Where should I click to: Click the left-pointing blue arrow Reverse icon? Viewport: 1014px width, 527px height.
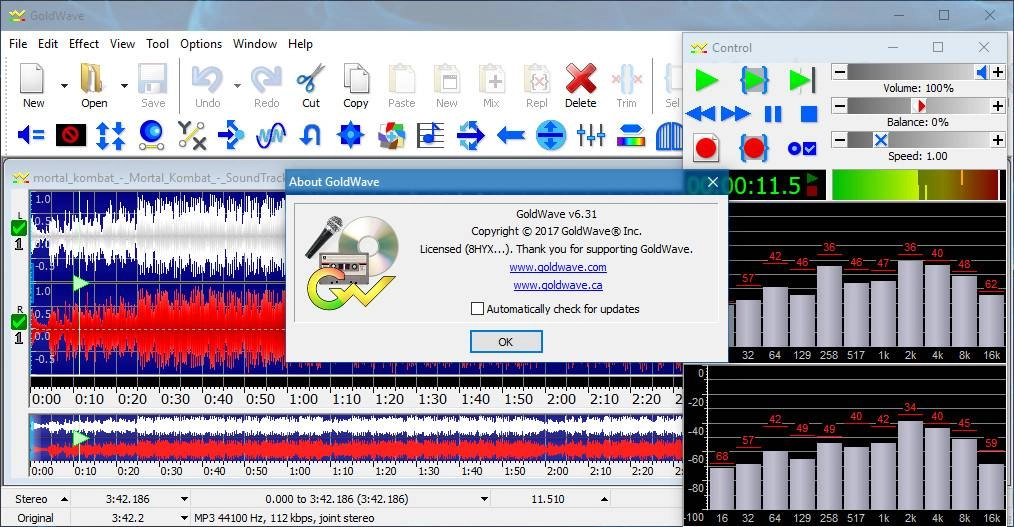[x=511, y=135]
